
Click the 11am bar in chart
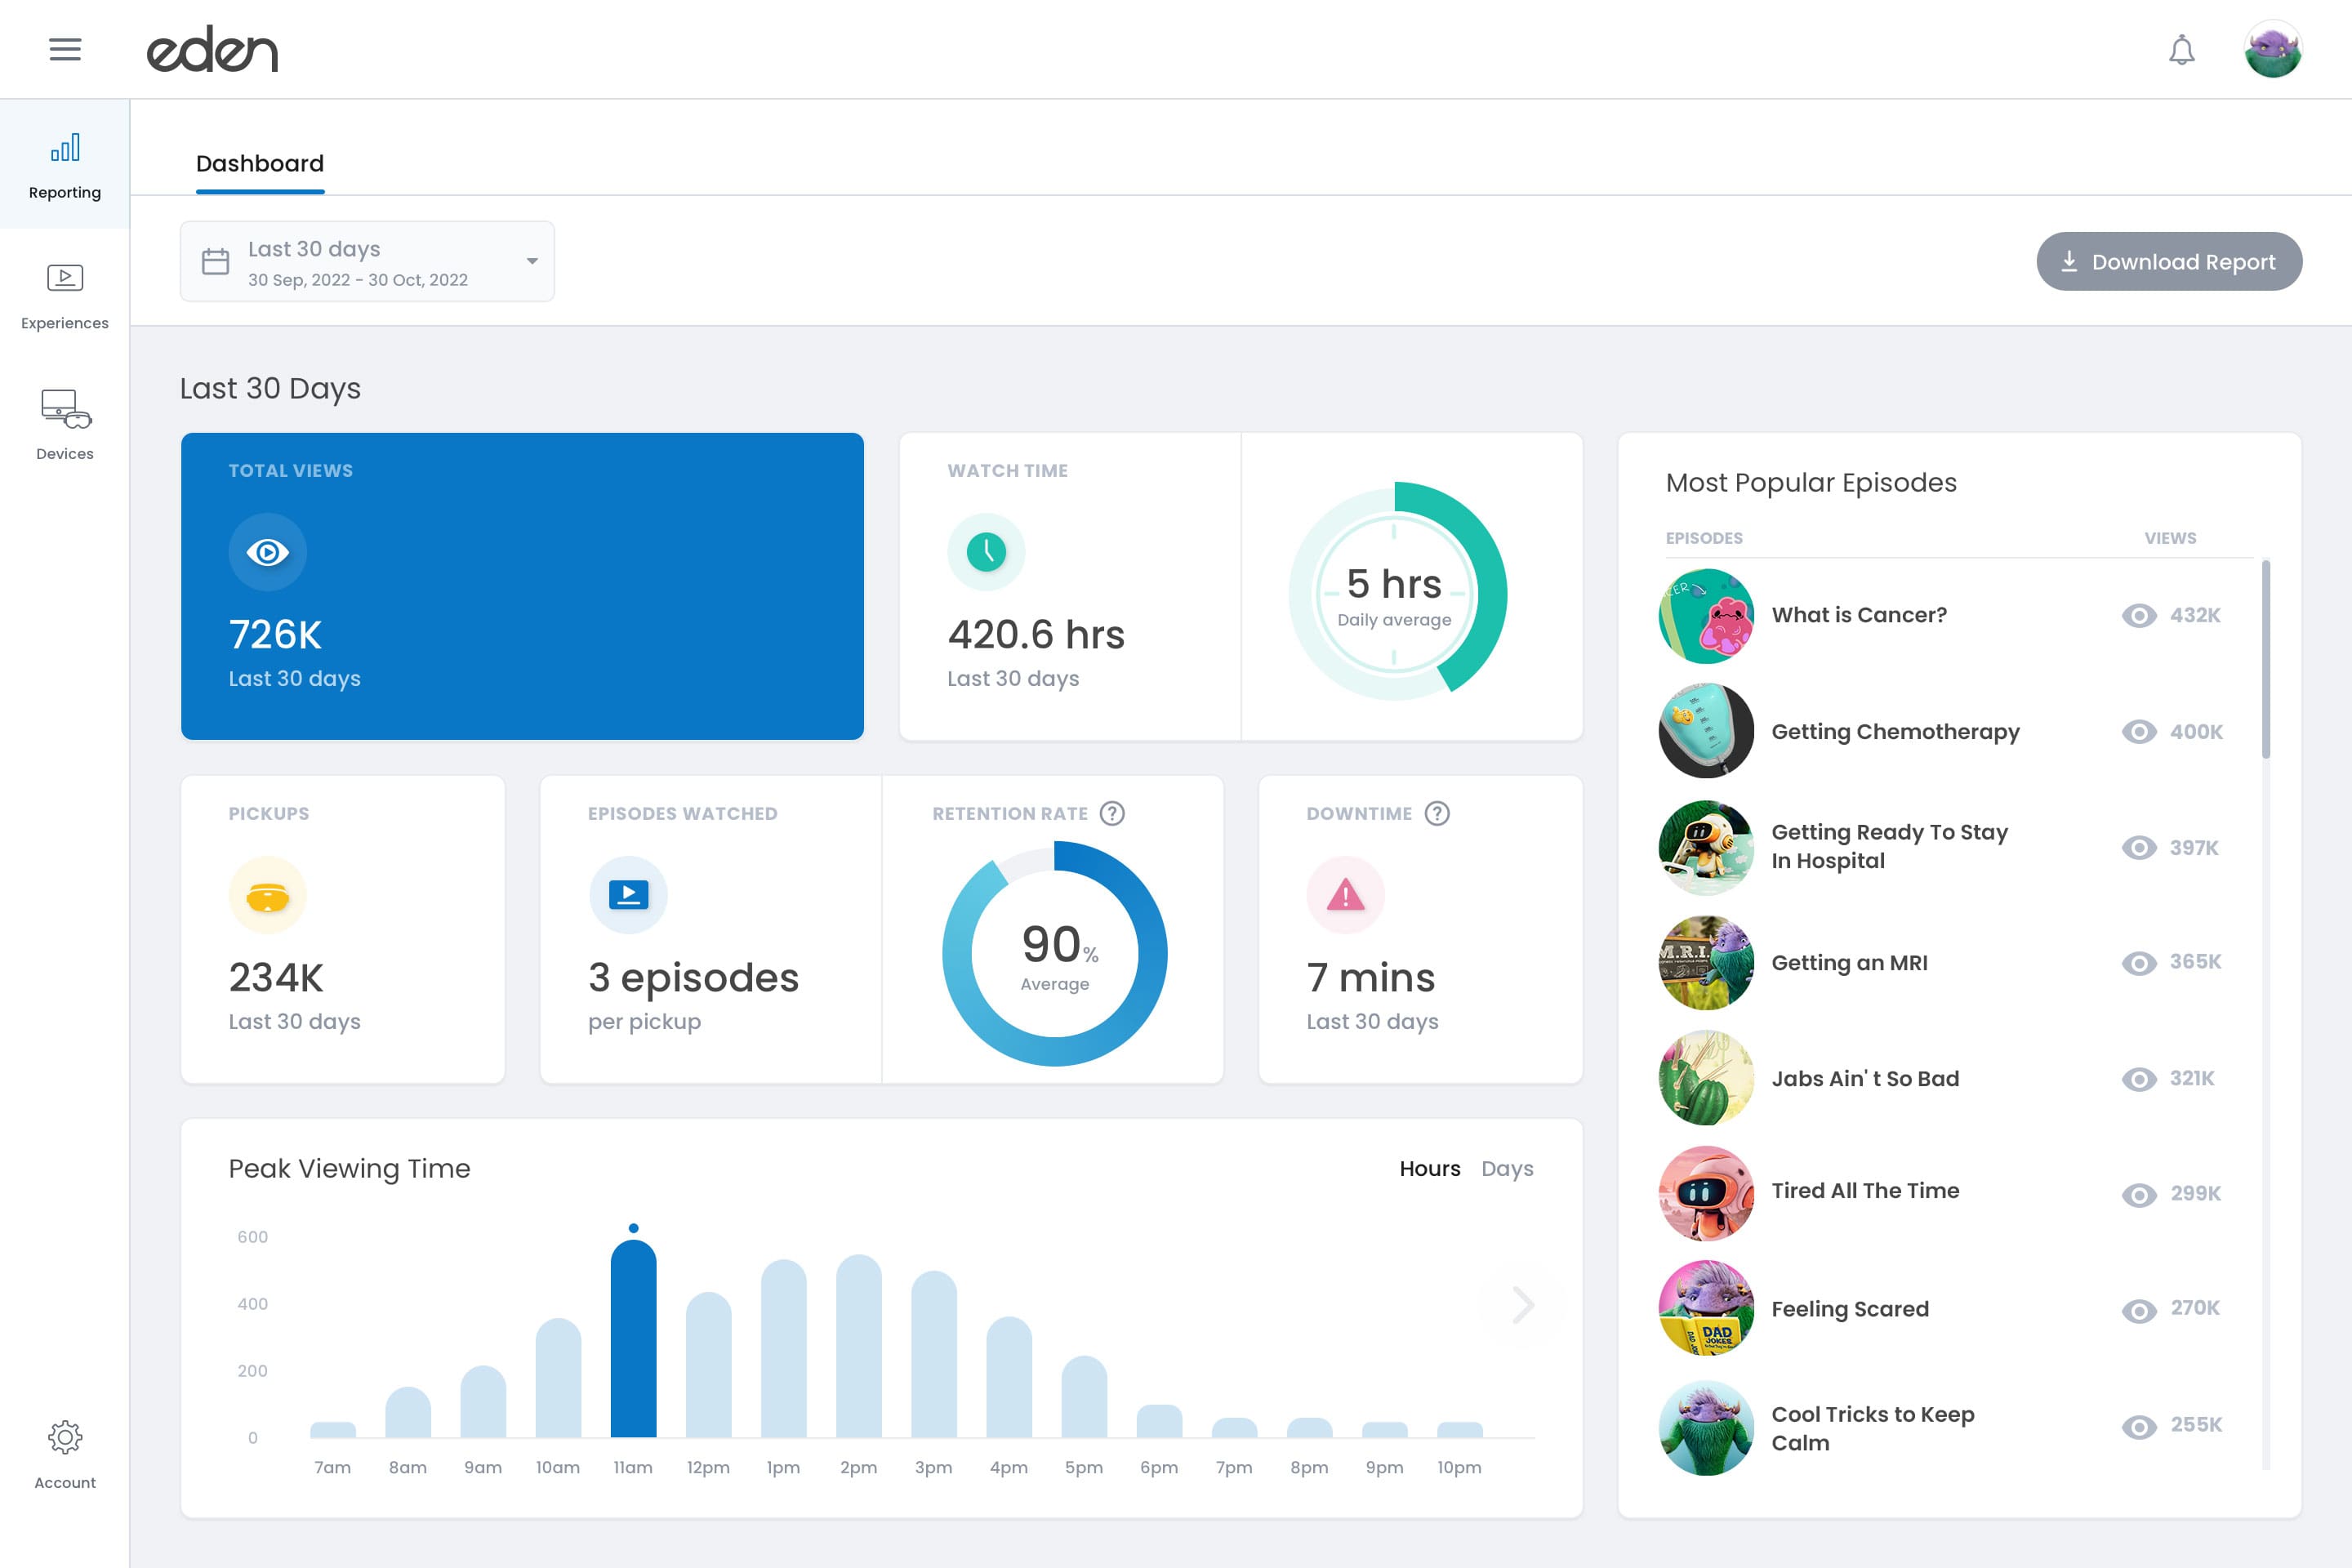click(633, 1340)
